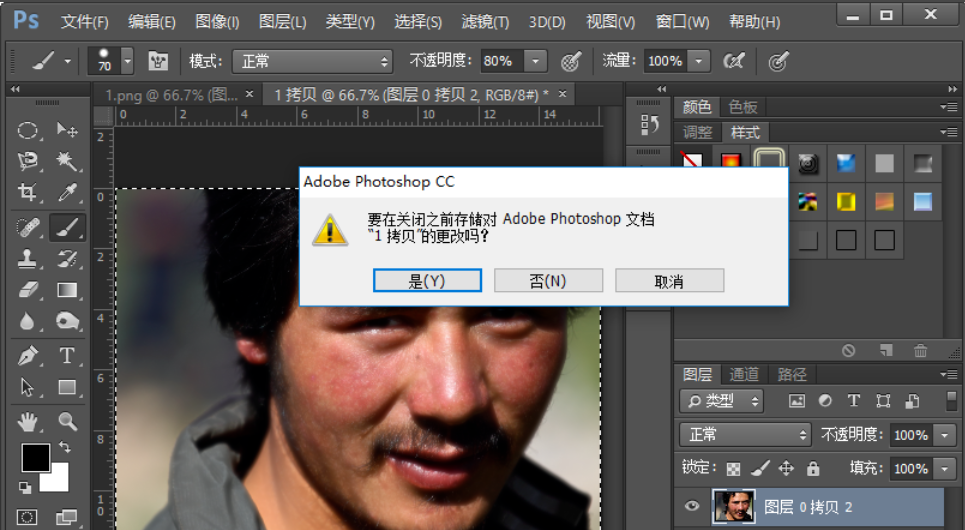This screenshot has width=965, height=530.
Task: Switch to the 色板 tab
Action: tap(743, 107)
